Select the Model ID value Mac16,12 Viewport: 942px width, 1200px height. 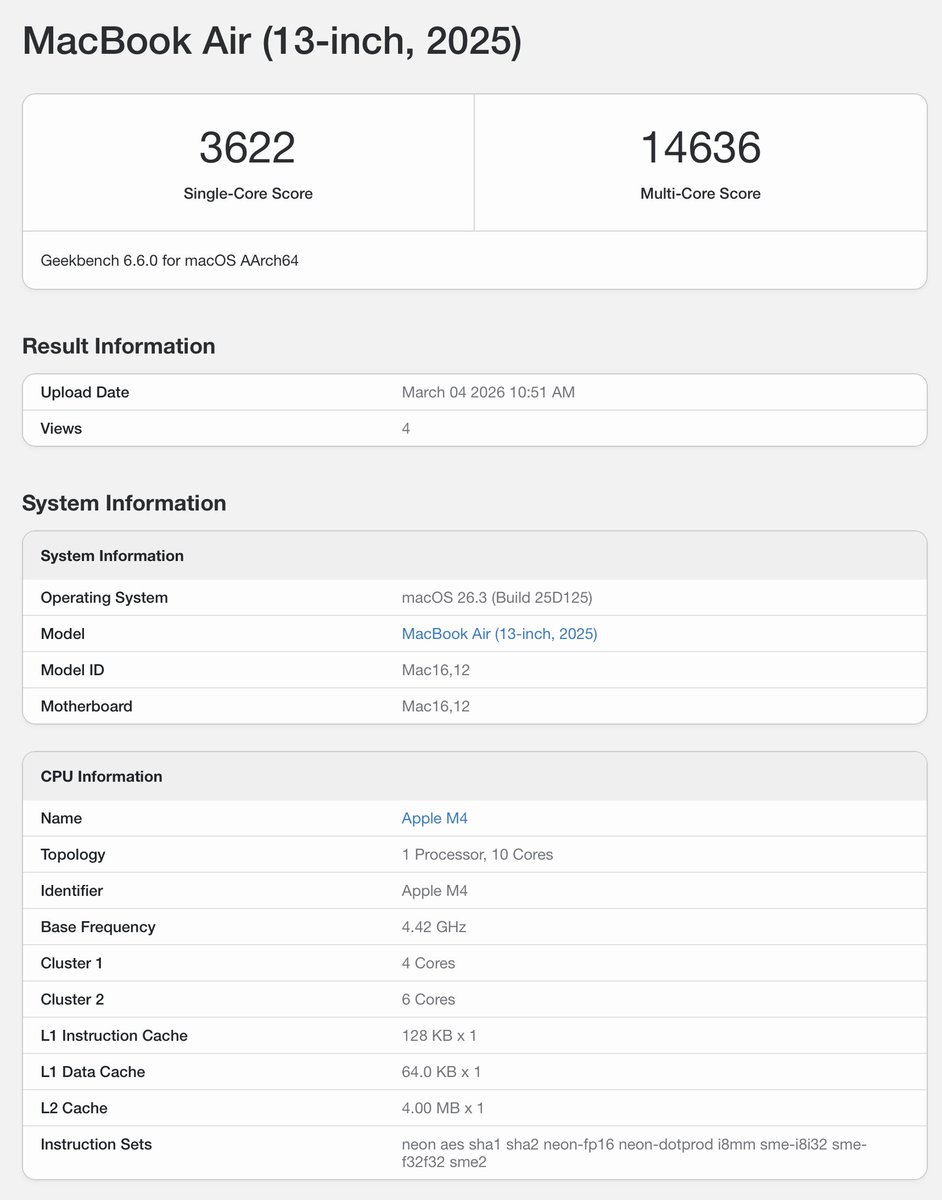(436, 670)
